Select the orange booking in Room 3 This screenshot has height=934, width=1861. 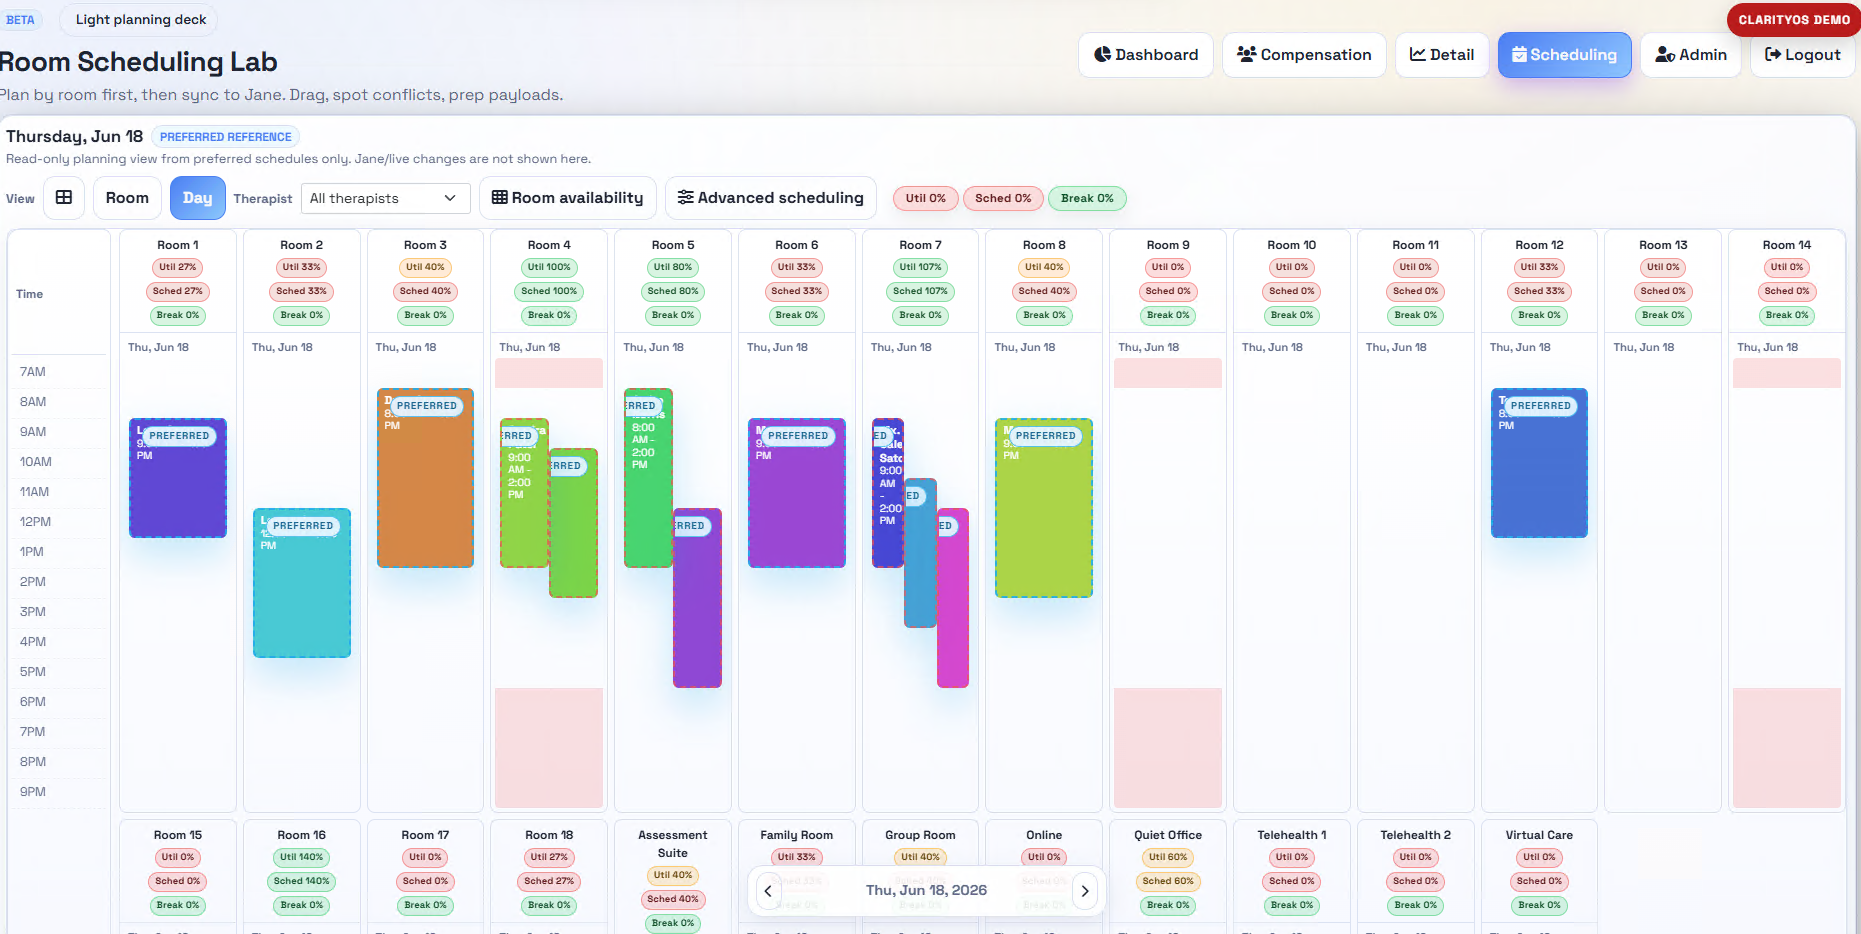pos(425,478)
